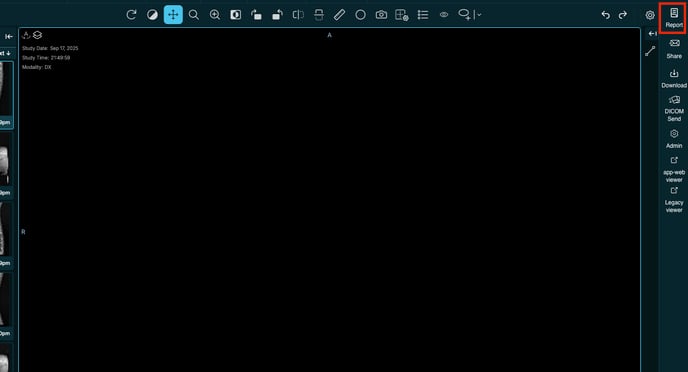The height and width of the screenshot is (372, 688).
Task: Open viewer settings gear icon
Action: 650,15
